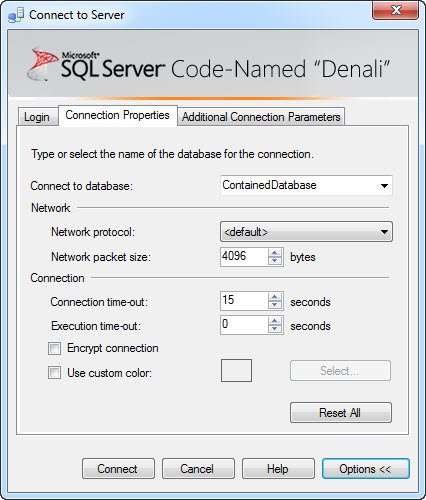Click the 'bytes' unit label
Viewport: 426px width, 500px height.
[x=303, y=257]
